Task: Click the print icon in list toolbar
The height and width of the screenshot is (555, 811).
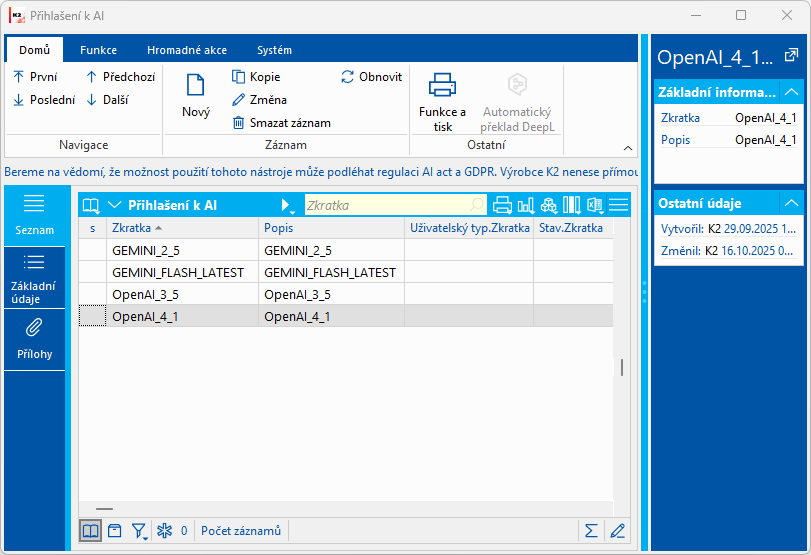Action: pyautogui.click(x=502, y=205)
